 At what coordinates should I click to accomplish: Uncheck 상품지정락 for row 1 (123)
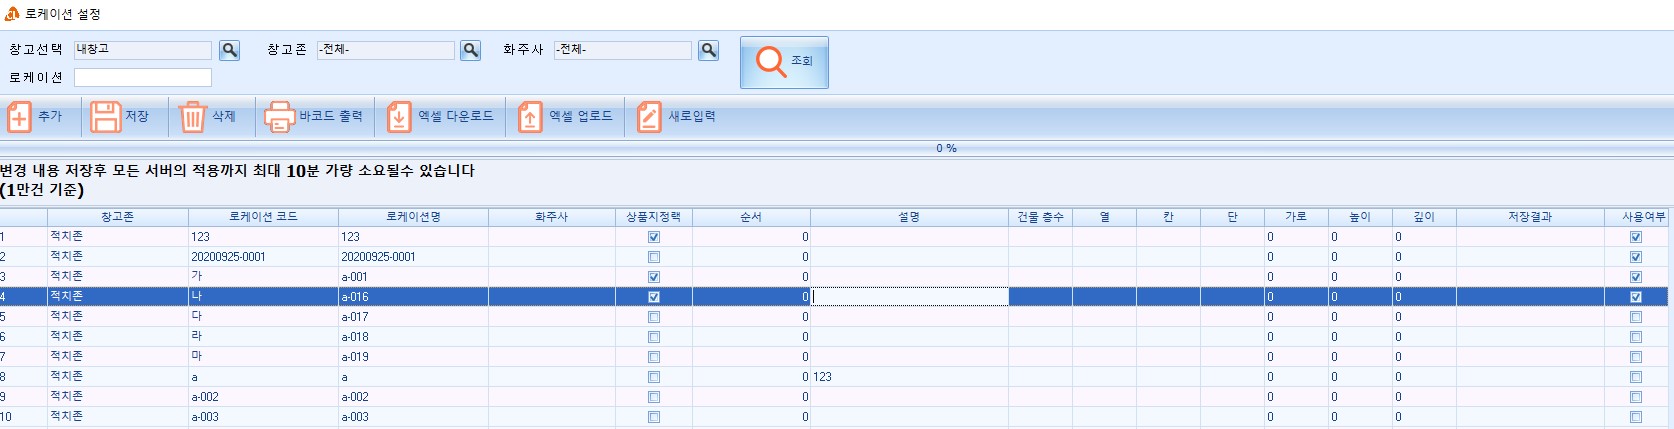[654, 237]
